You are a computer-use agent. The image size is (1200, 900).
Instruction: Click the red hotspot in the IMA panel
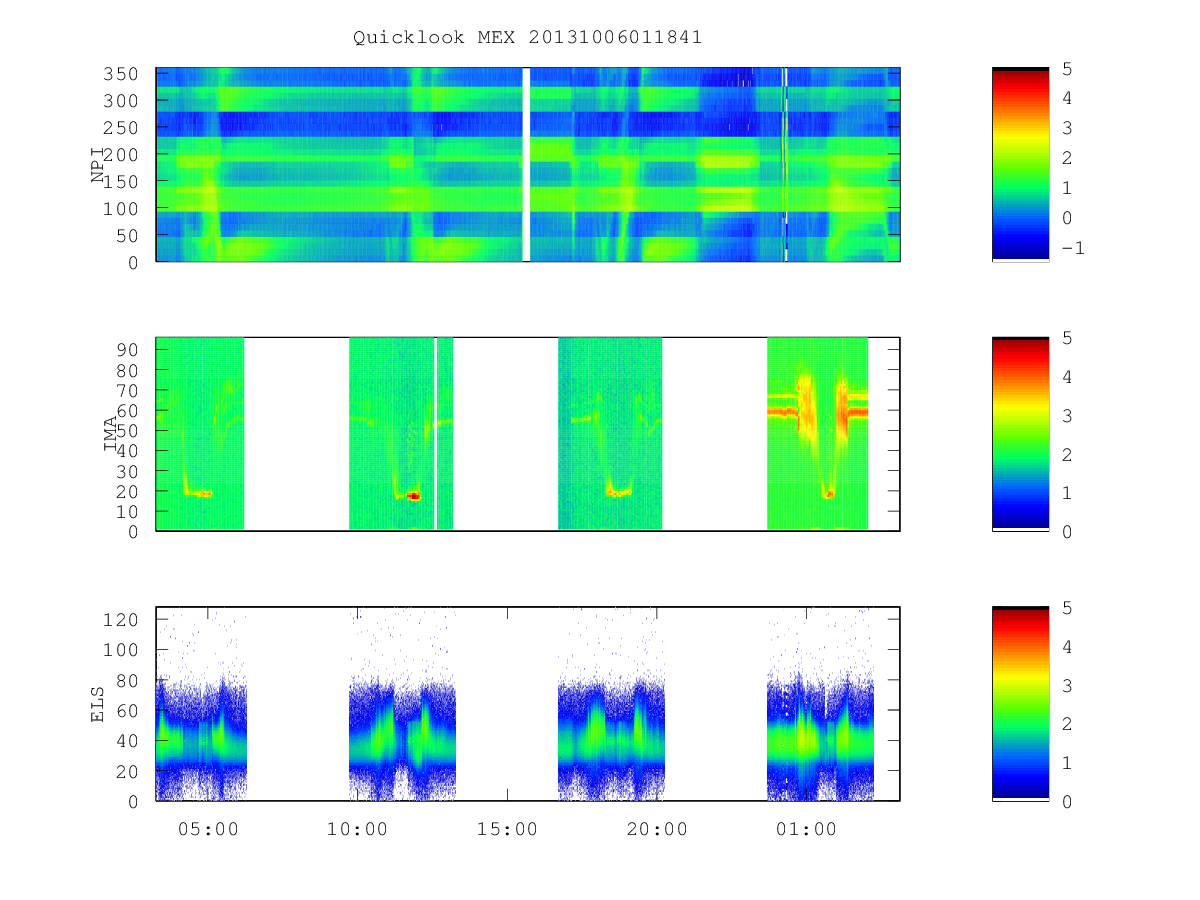pos(413,496)
